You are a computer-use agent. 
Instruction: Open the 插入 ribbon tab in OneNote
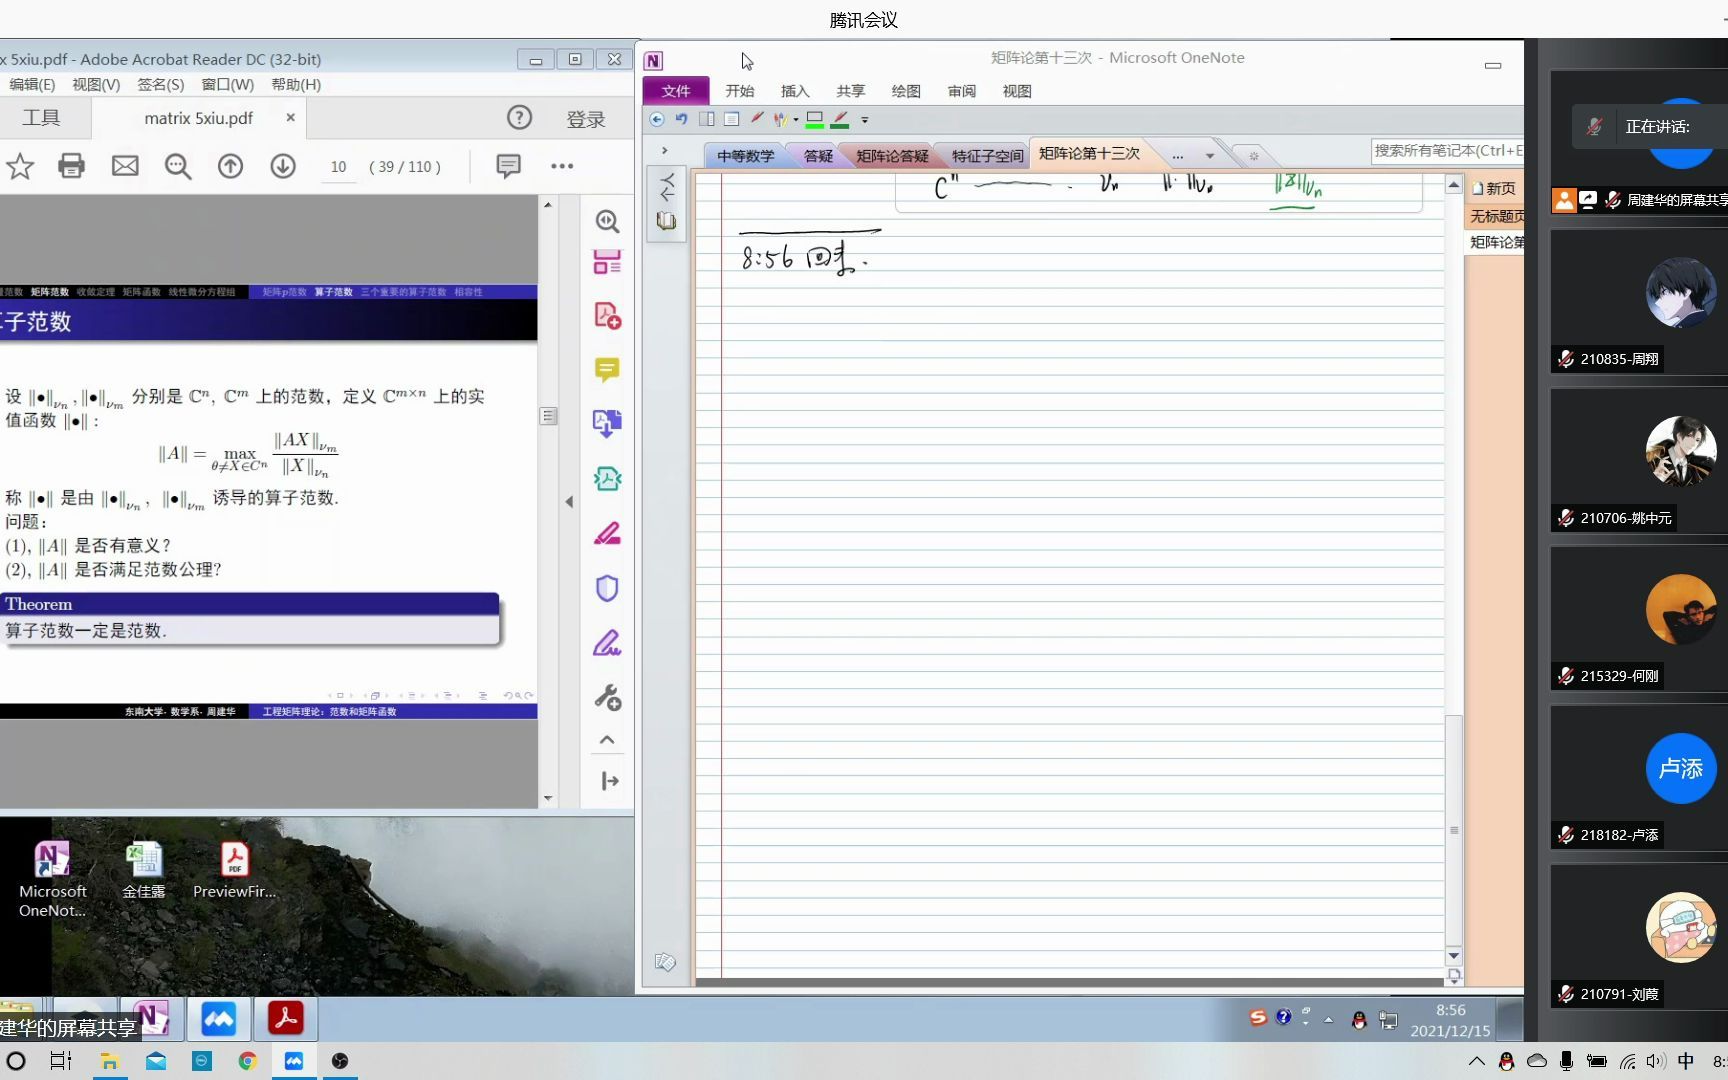click(795, 91)
